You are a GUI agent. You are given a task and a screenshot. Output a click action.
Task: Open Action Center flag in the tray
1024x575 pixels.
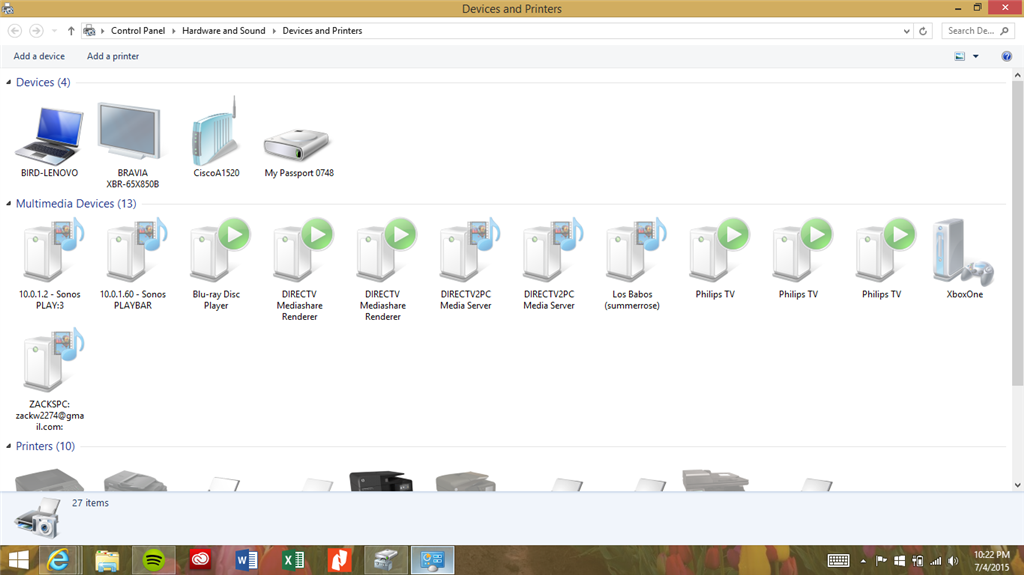tap(881, 561)
